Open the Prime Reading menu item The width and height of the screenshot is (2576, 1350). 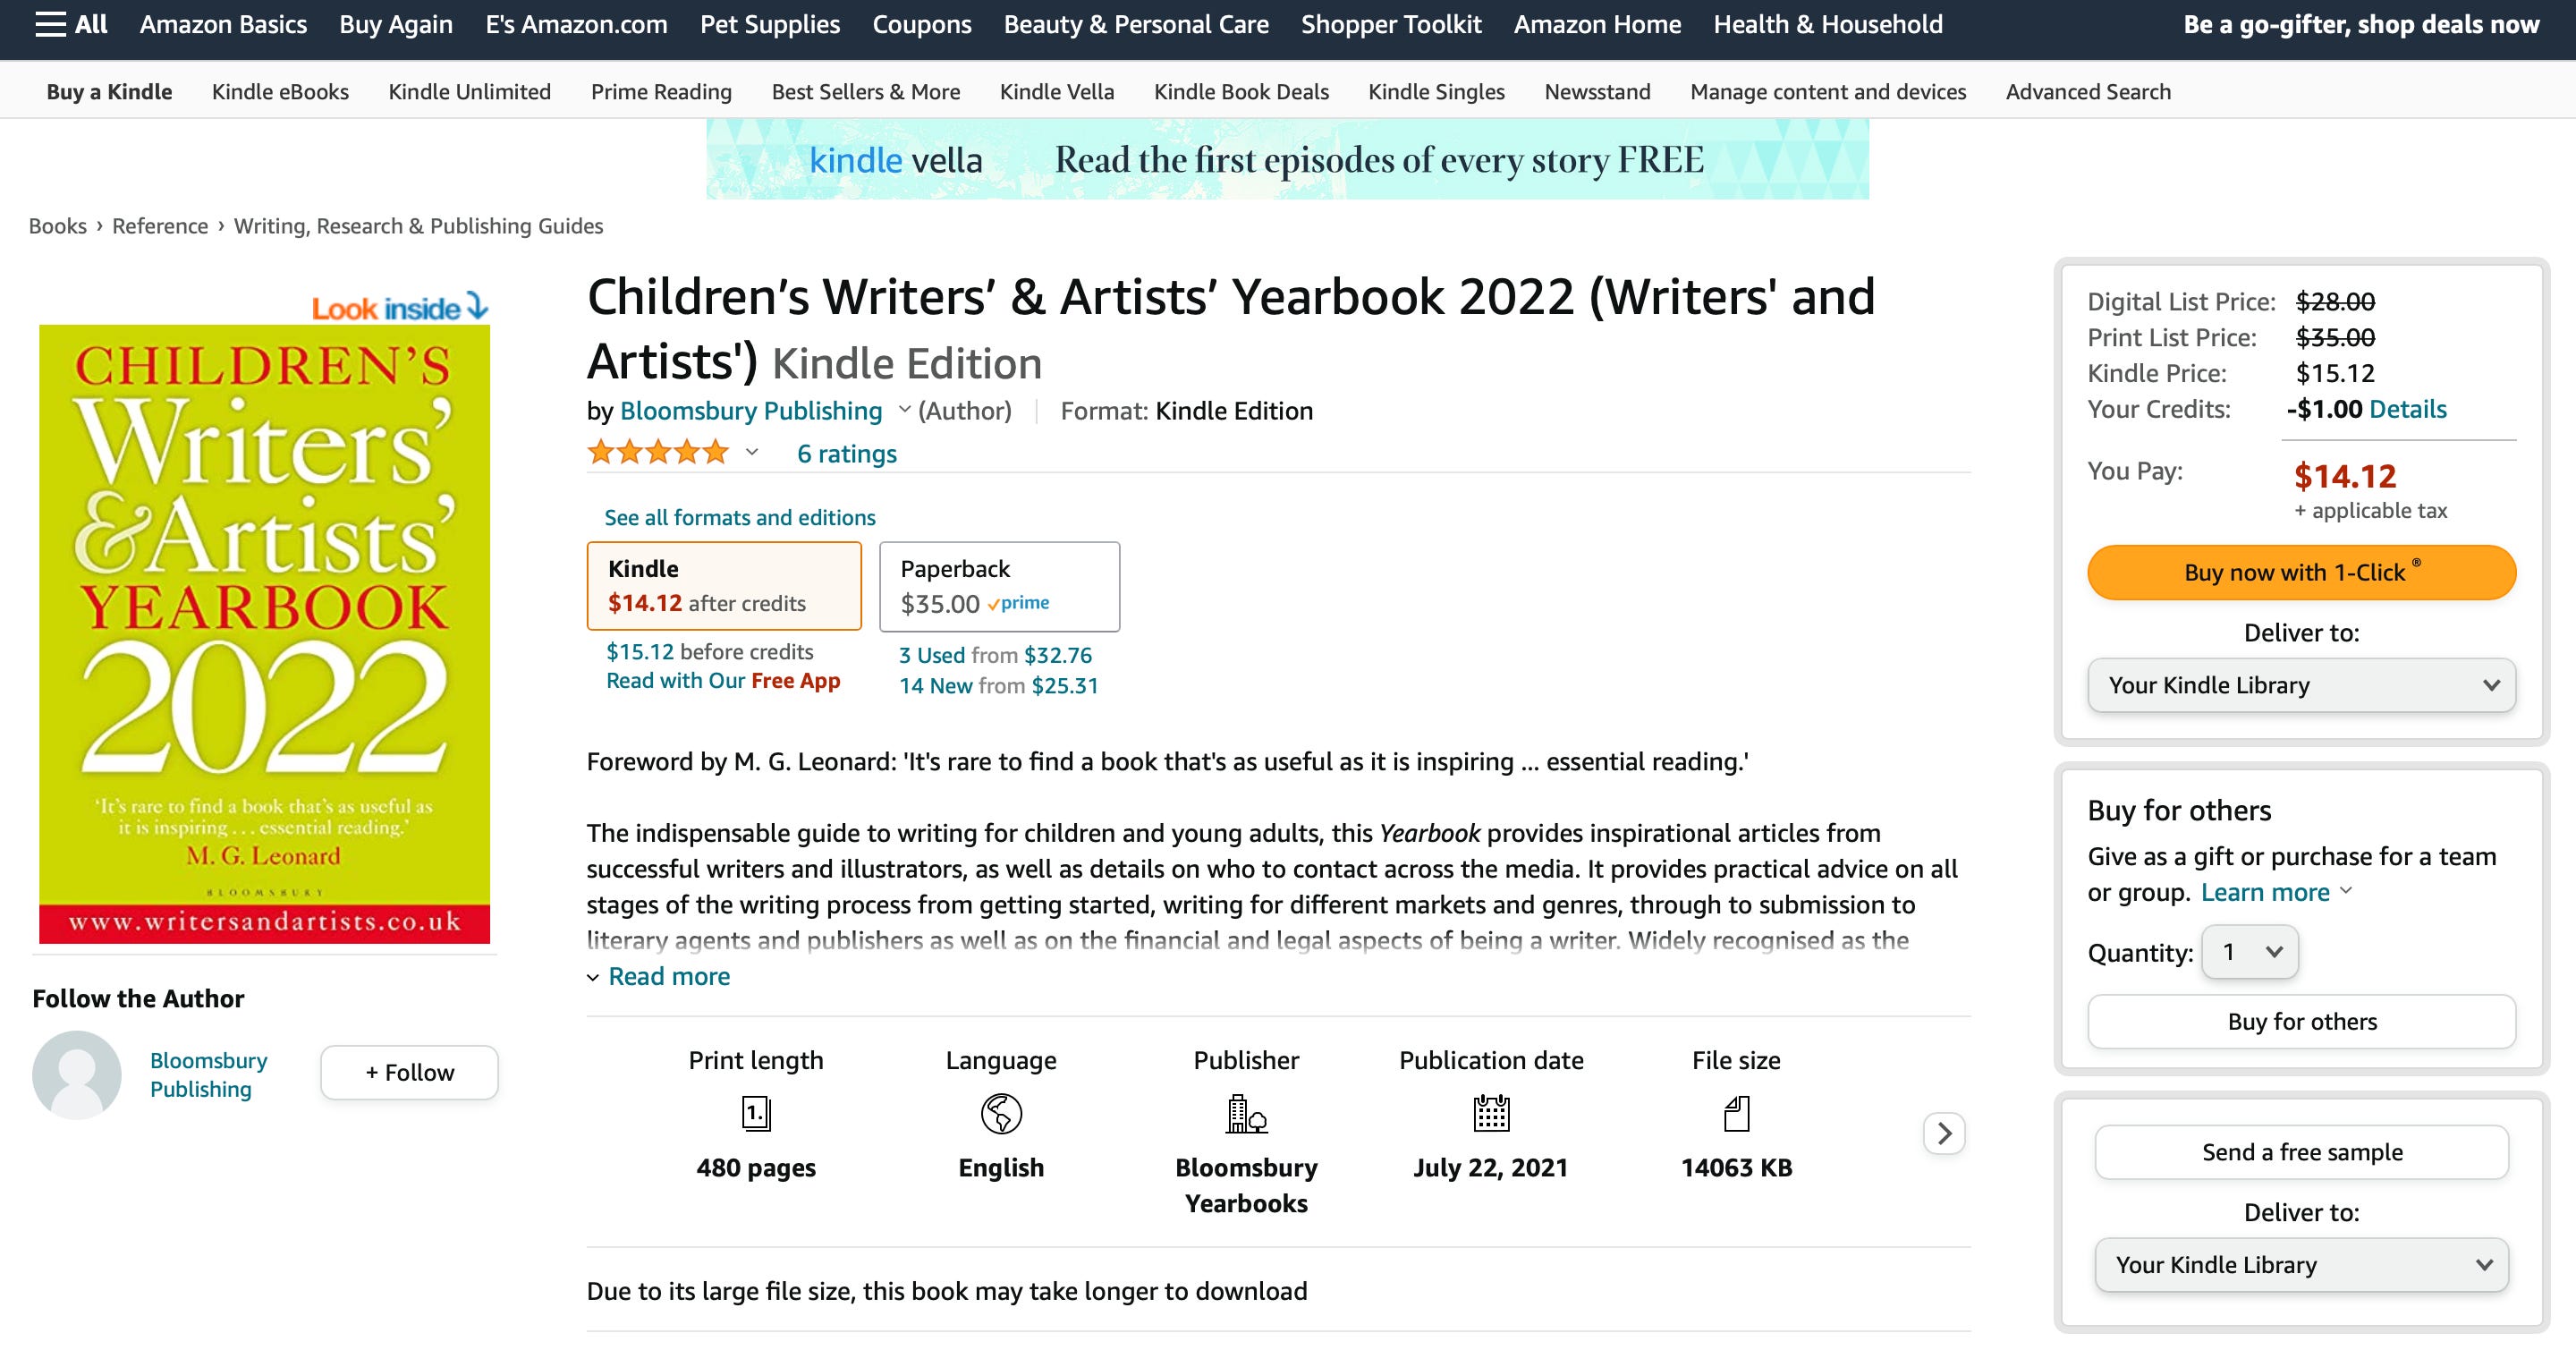661,91
